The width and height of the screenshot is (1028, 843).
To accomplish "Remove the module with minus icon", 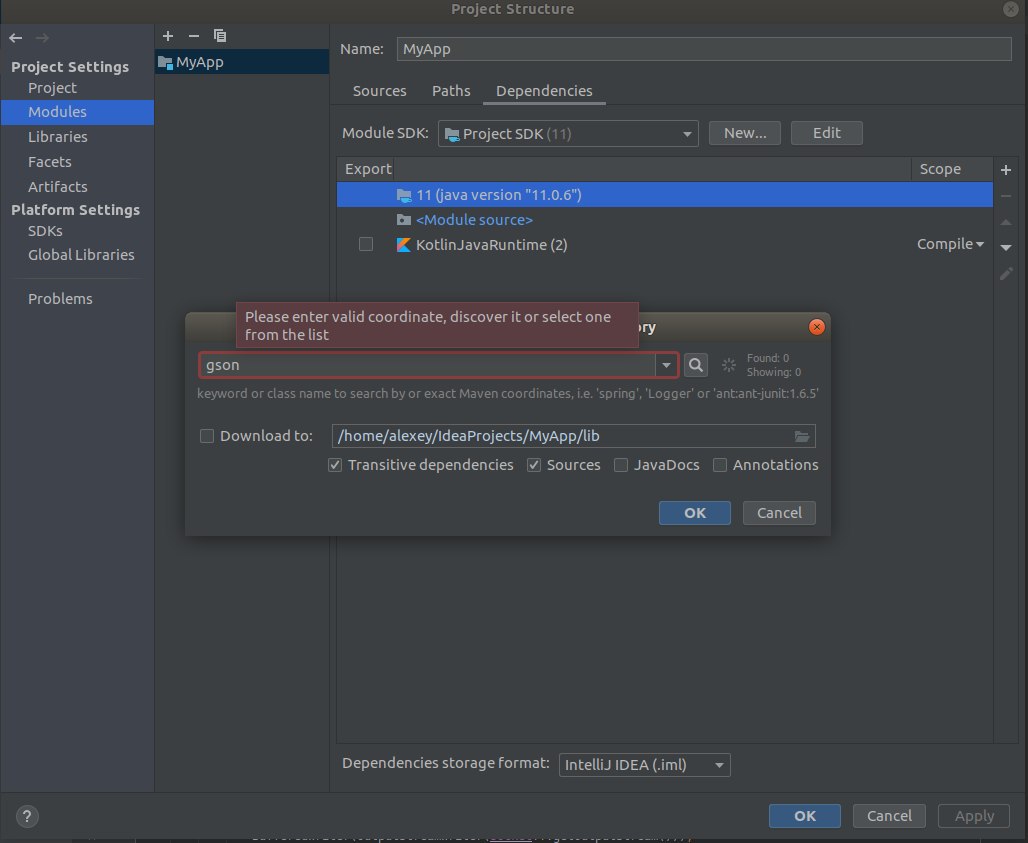I will [193, 36].
